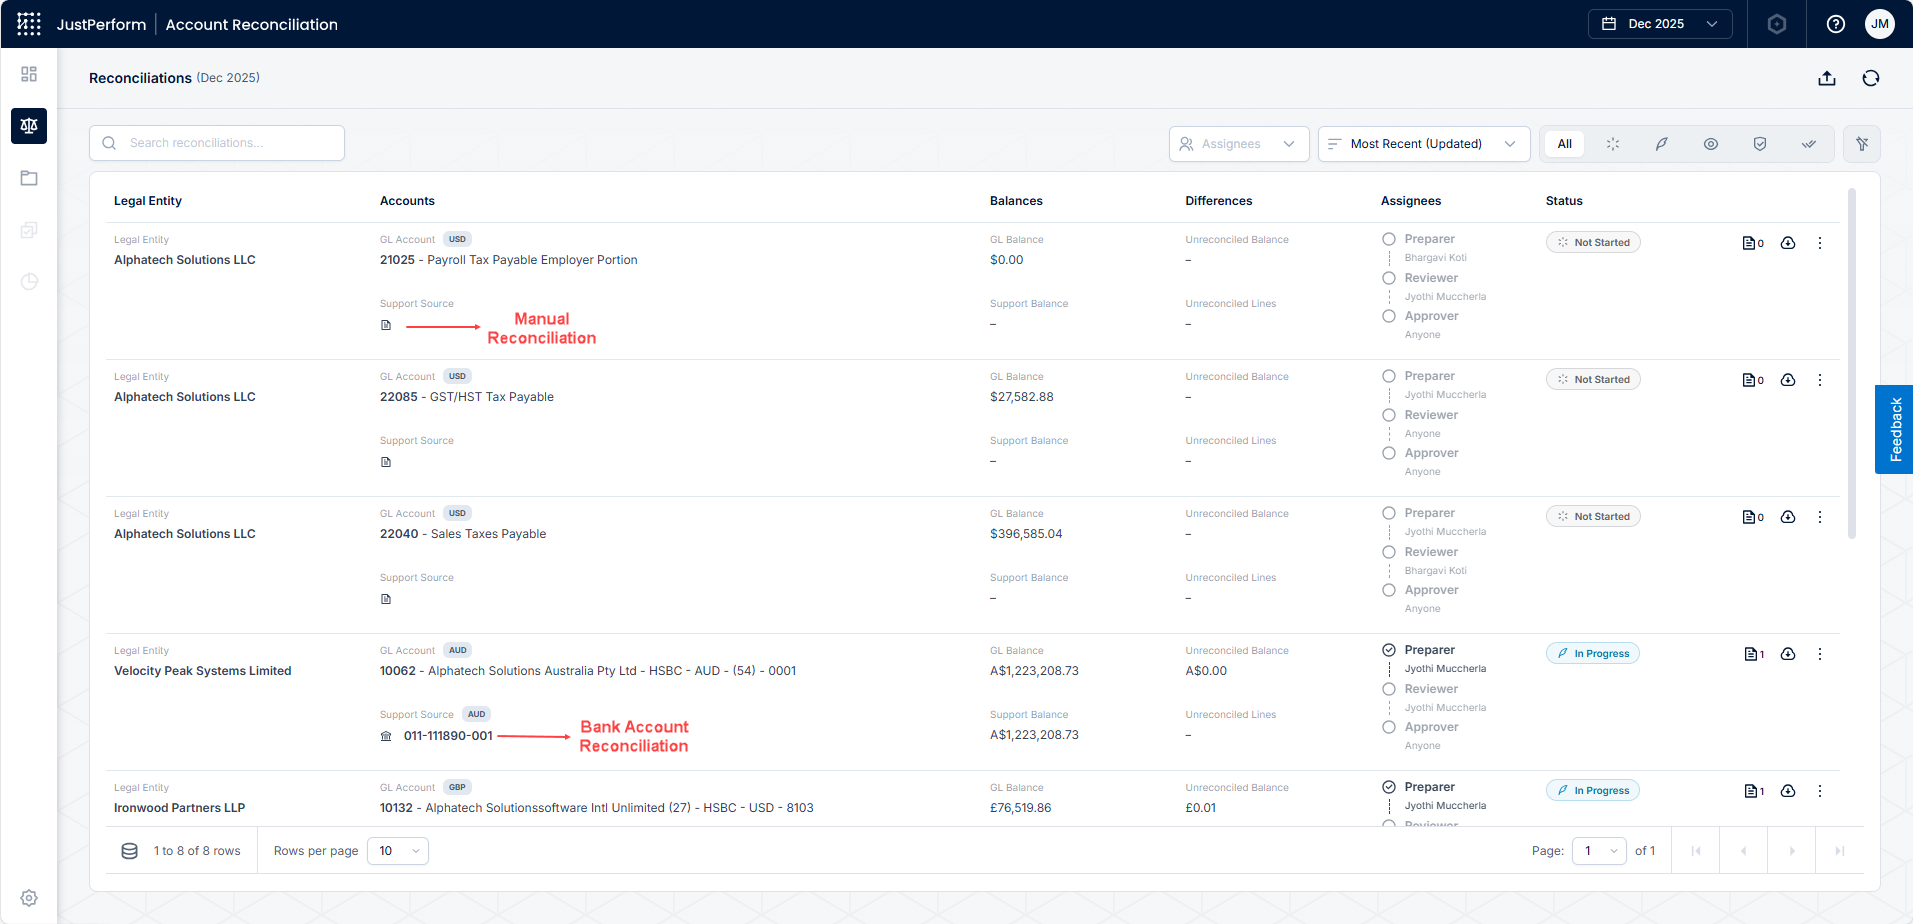Open notes icon for account 10132 row

1754,791
